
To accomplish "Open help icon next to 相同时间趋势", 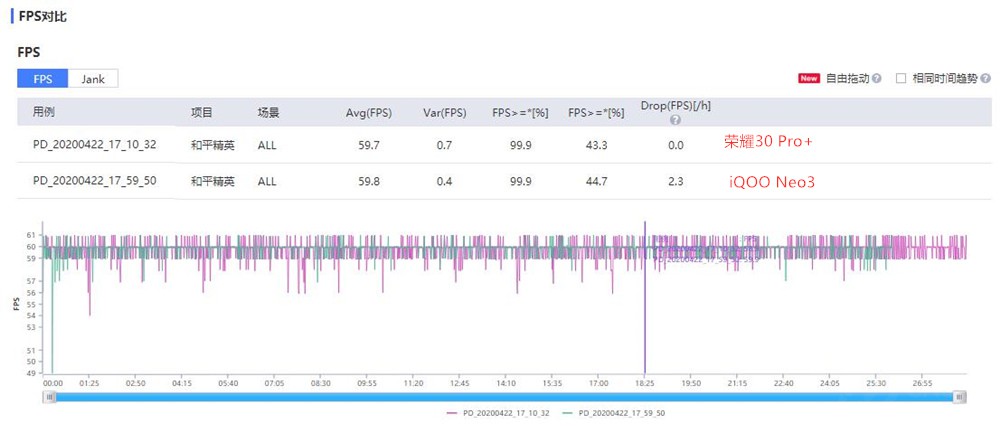I will click(986, 78).
